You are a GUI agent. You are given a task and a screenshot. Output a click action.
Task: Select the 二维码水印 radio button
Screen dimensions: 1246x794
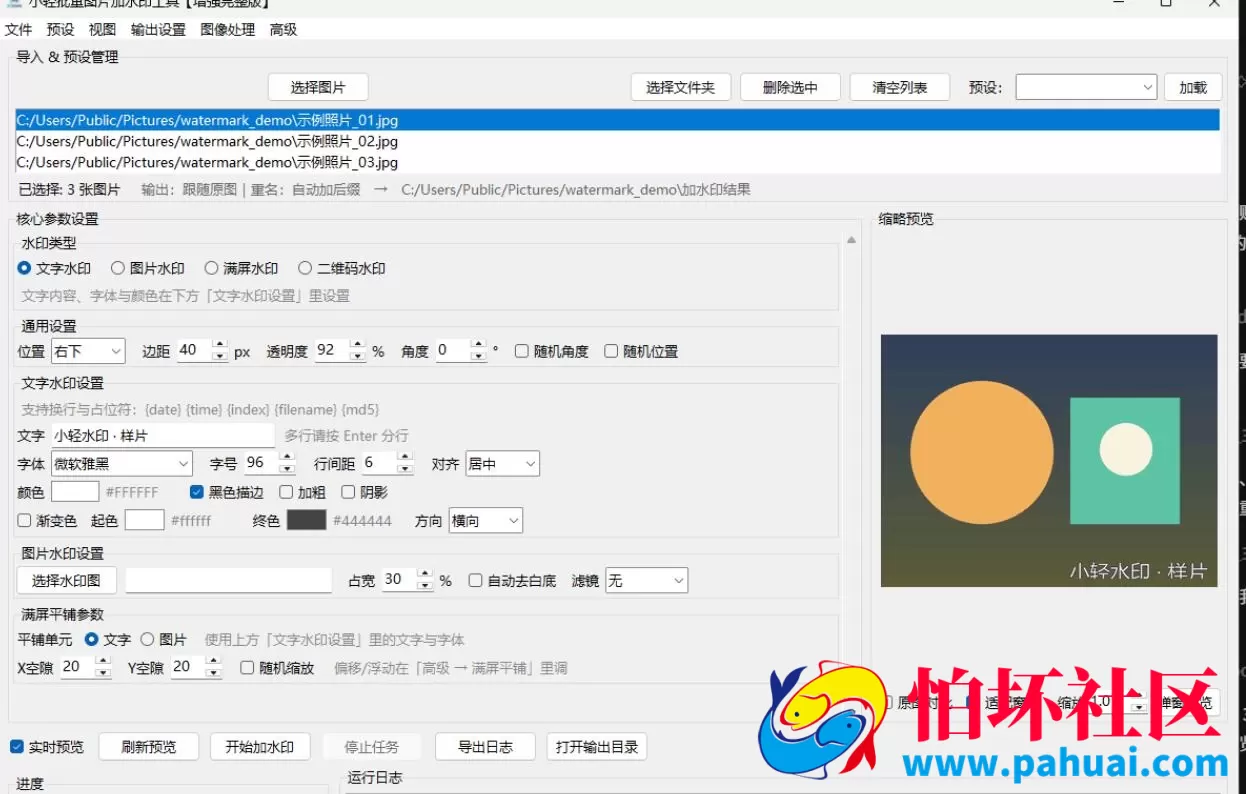pyautogui.click(x=342, y=268)
